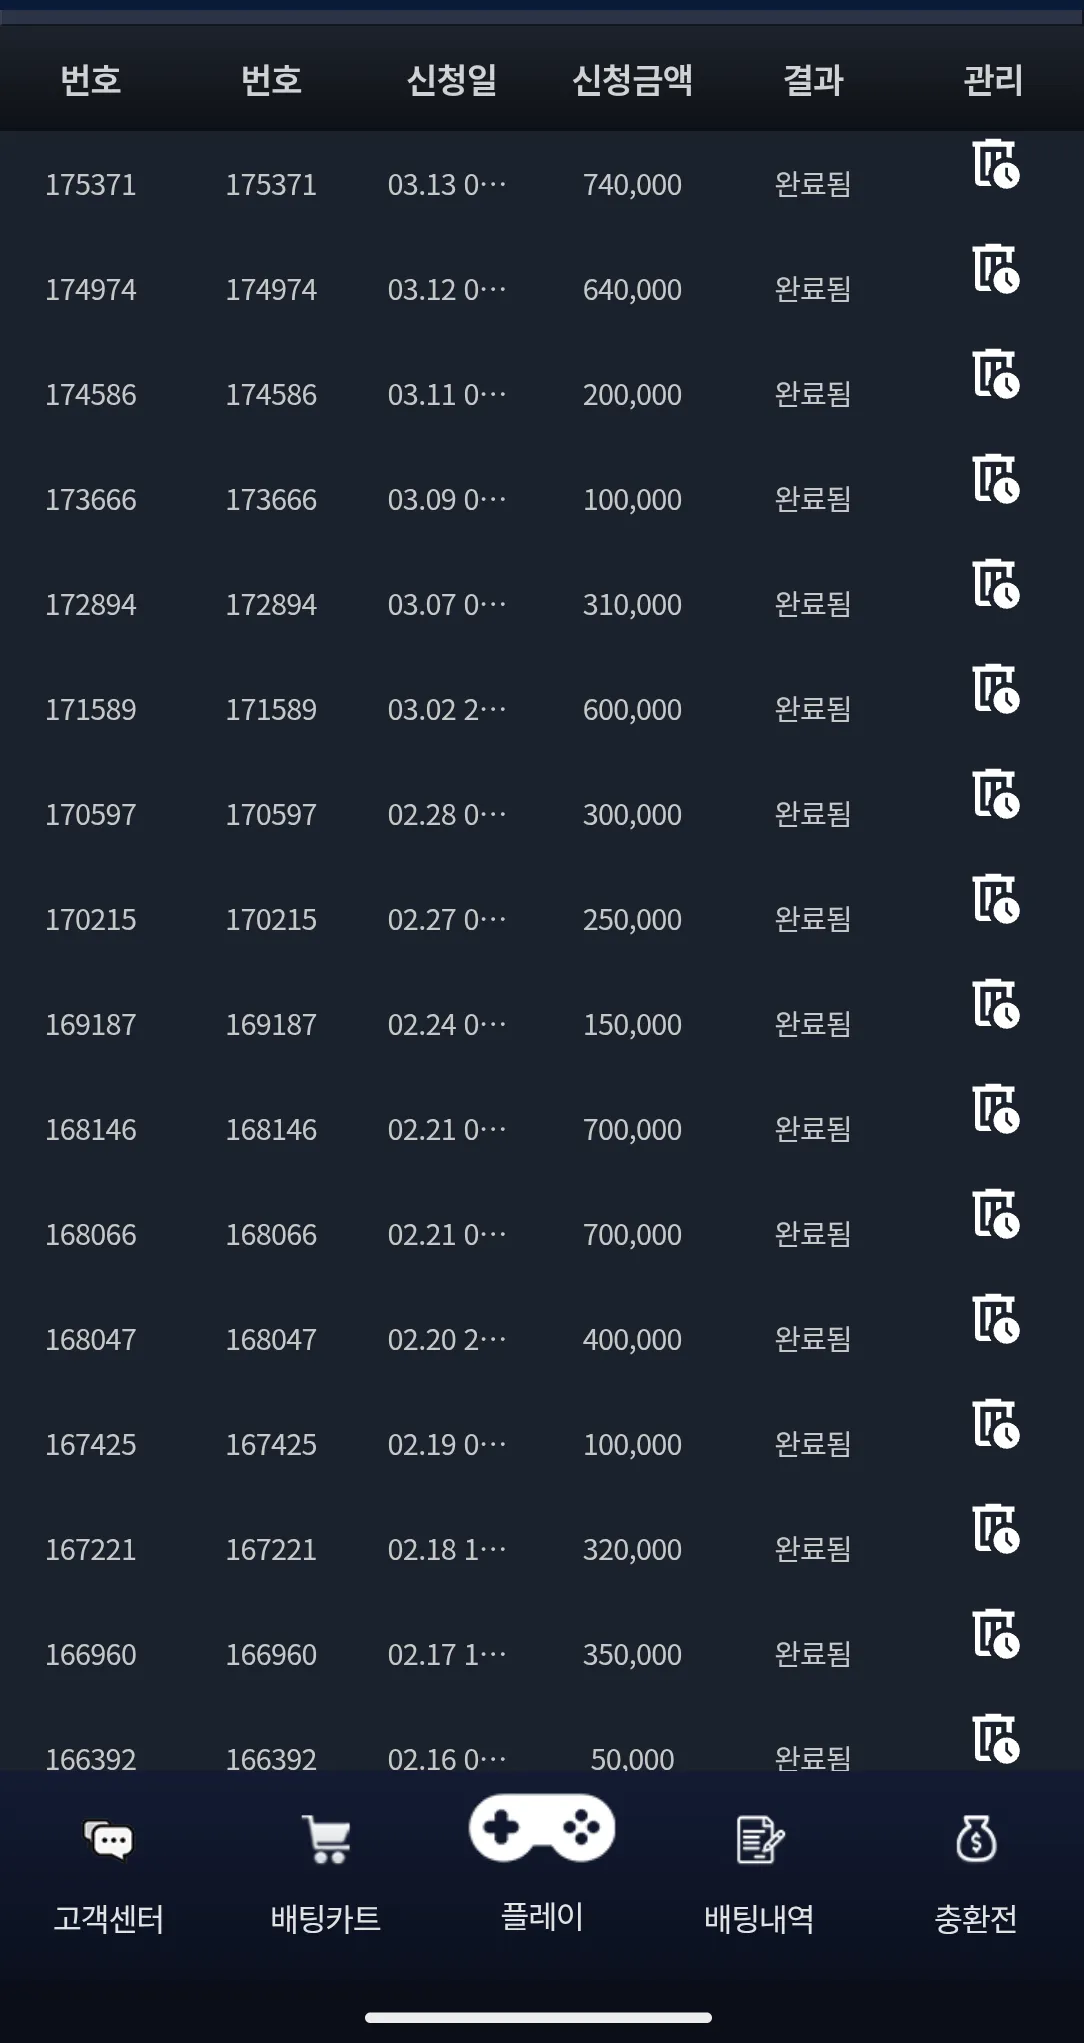The height and width of the screenshot is (2043, 1084).
Task: Click trash-clock icon for row 174974
Action: click(995, 269)
